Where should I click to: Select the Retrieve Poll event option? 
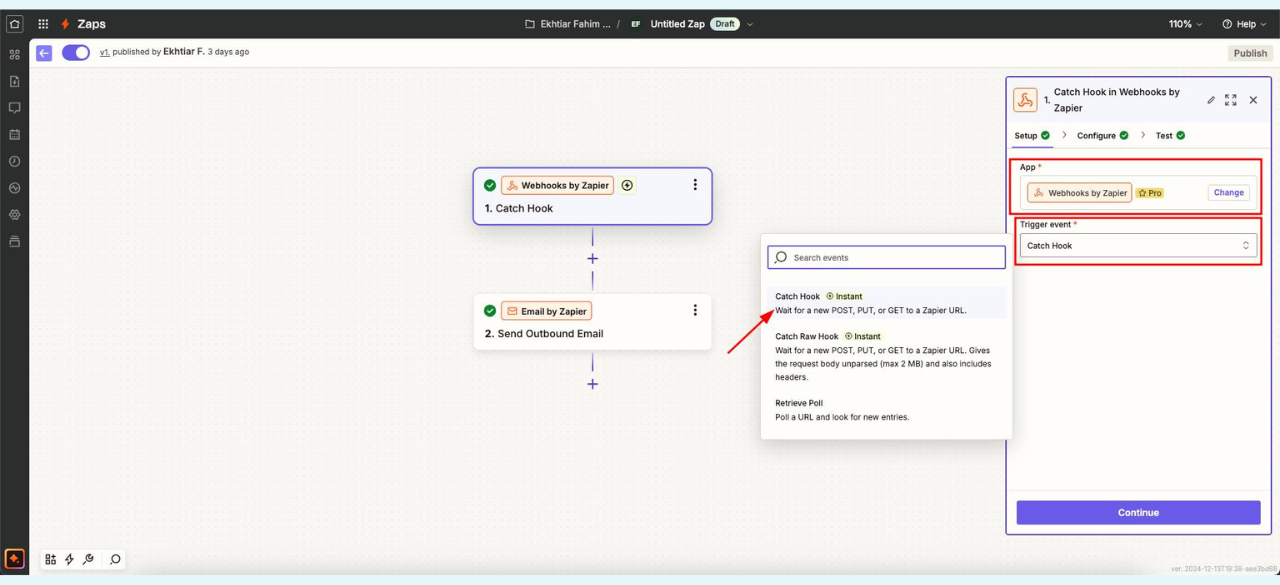pos(886,410)
